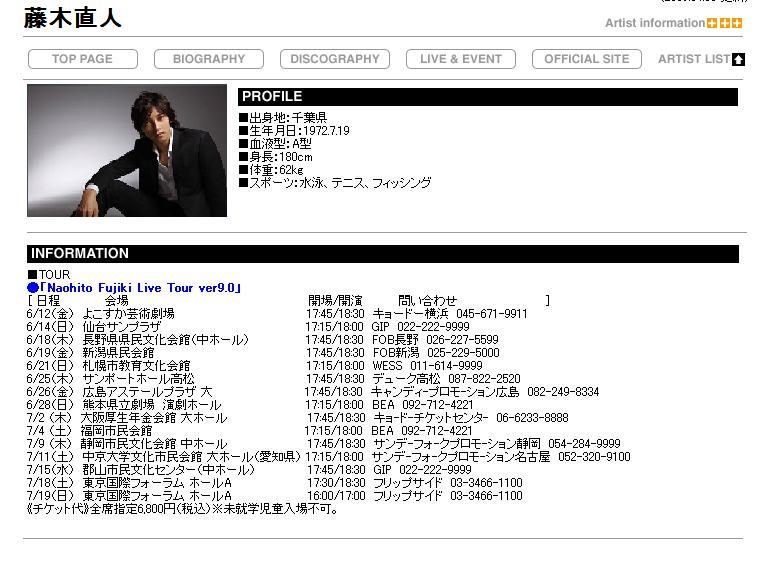Click the blue bullet before Naohito Fujiki tour

(x=33, y=288)
